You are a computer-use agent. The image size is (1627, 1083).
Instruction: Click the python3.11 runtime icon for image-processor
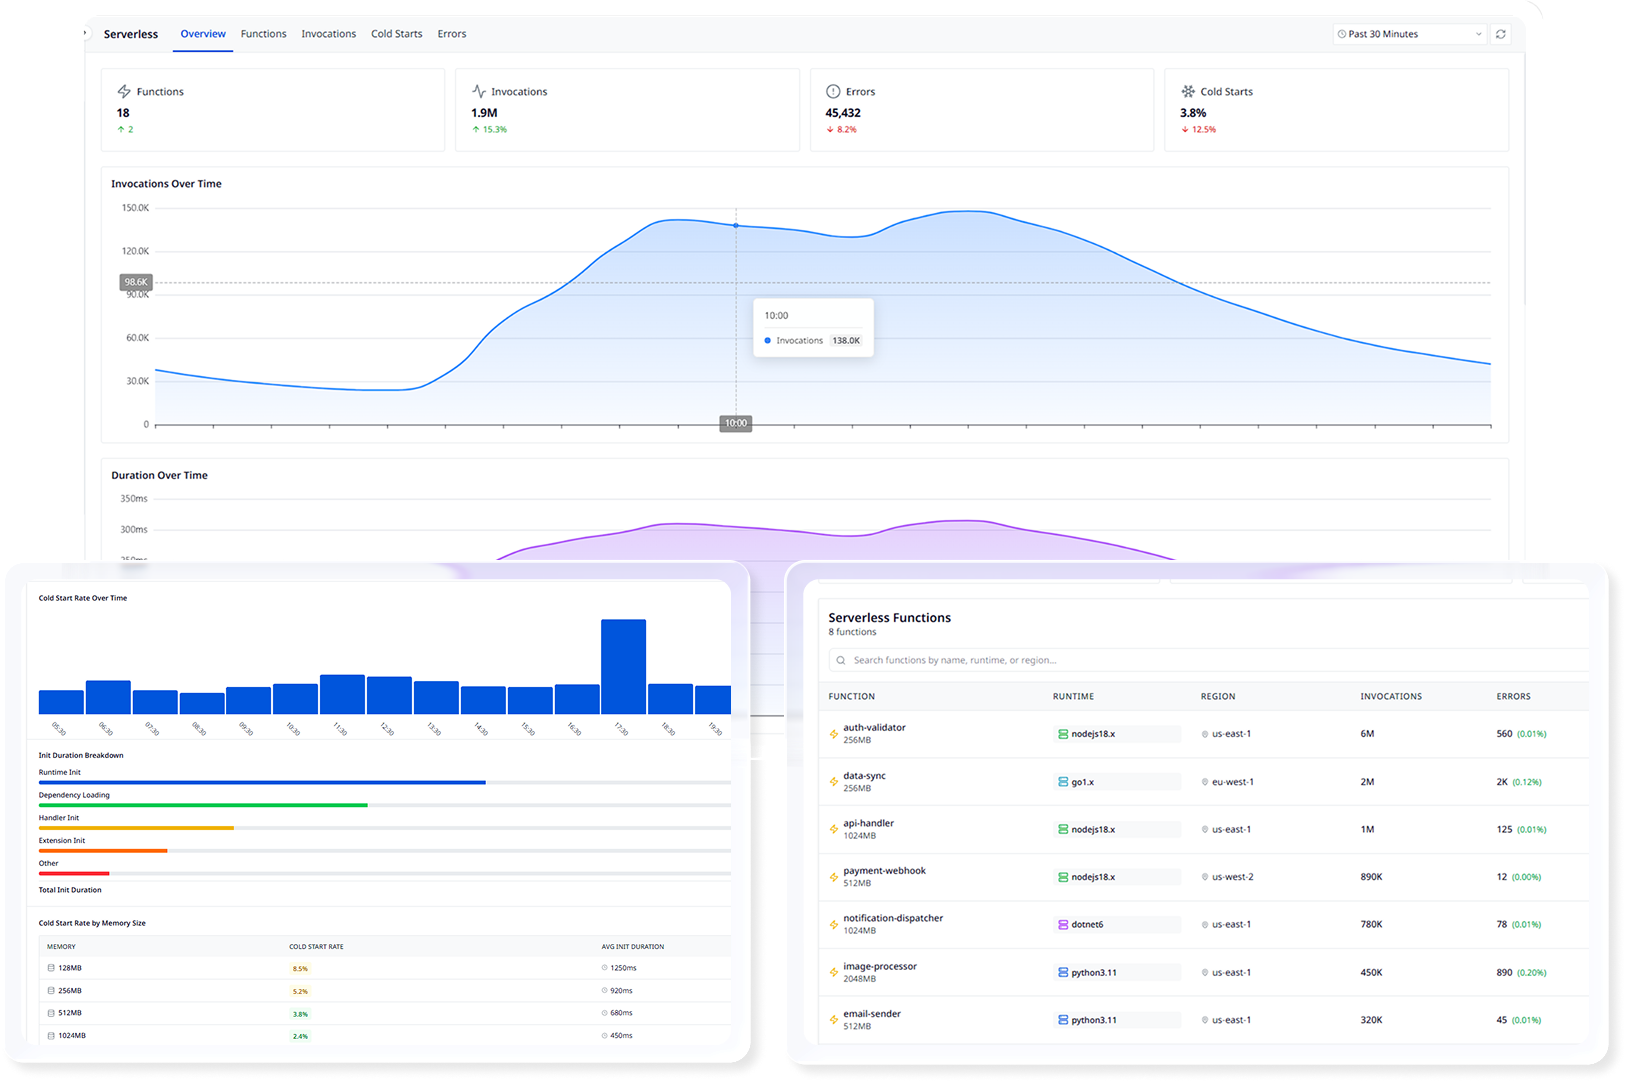(x=1062, y=972)
